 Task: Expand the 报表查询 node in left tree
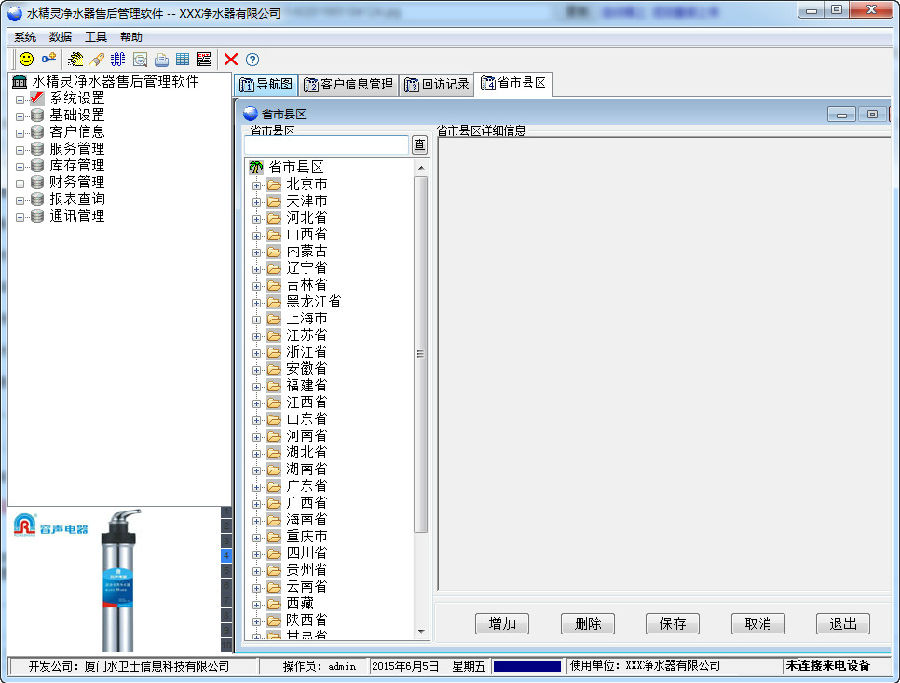20,201
